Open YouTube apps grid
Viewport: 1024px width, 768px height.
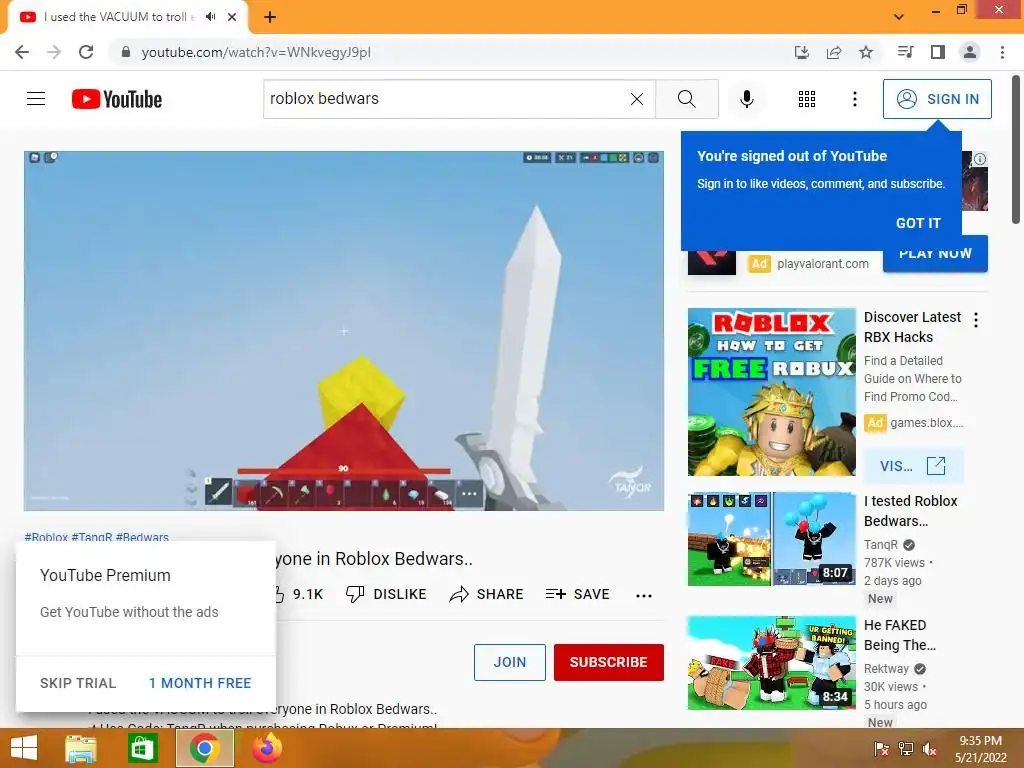(807, 99)
